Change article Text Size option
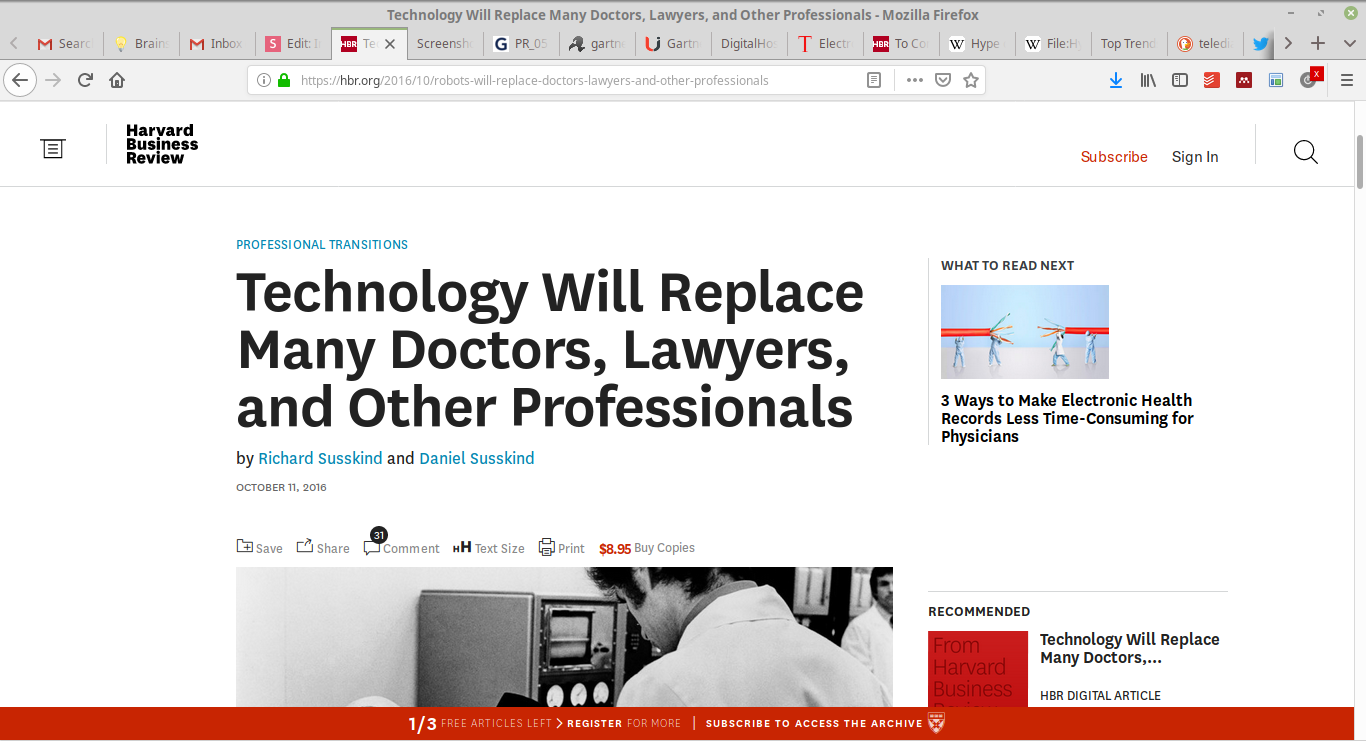The image size is (1366, 741). click(x=488, y=548)
